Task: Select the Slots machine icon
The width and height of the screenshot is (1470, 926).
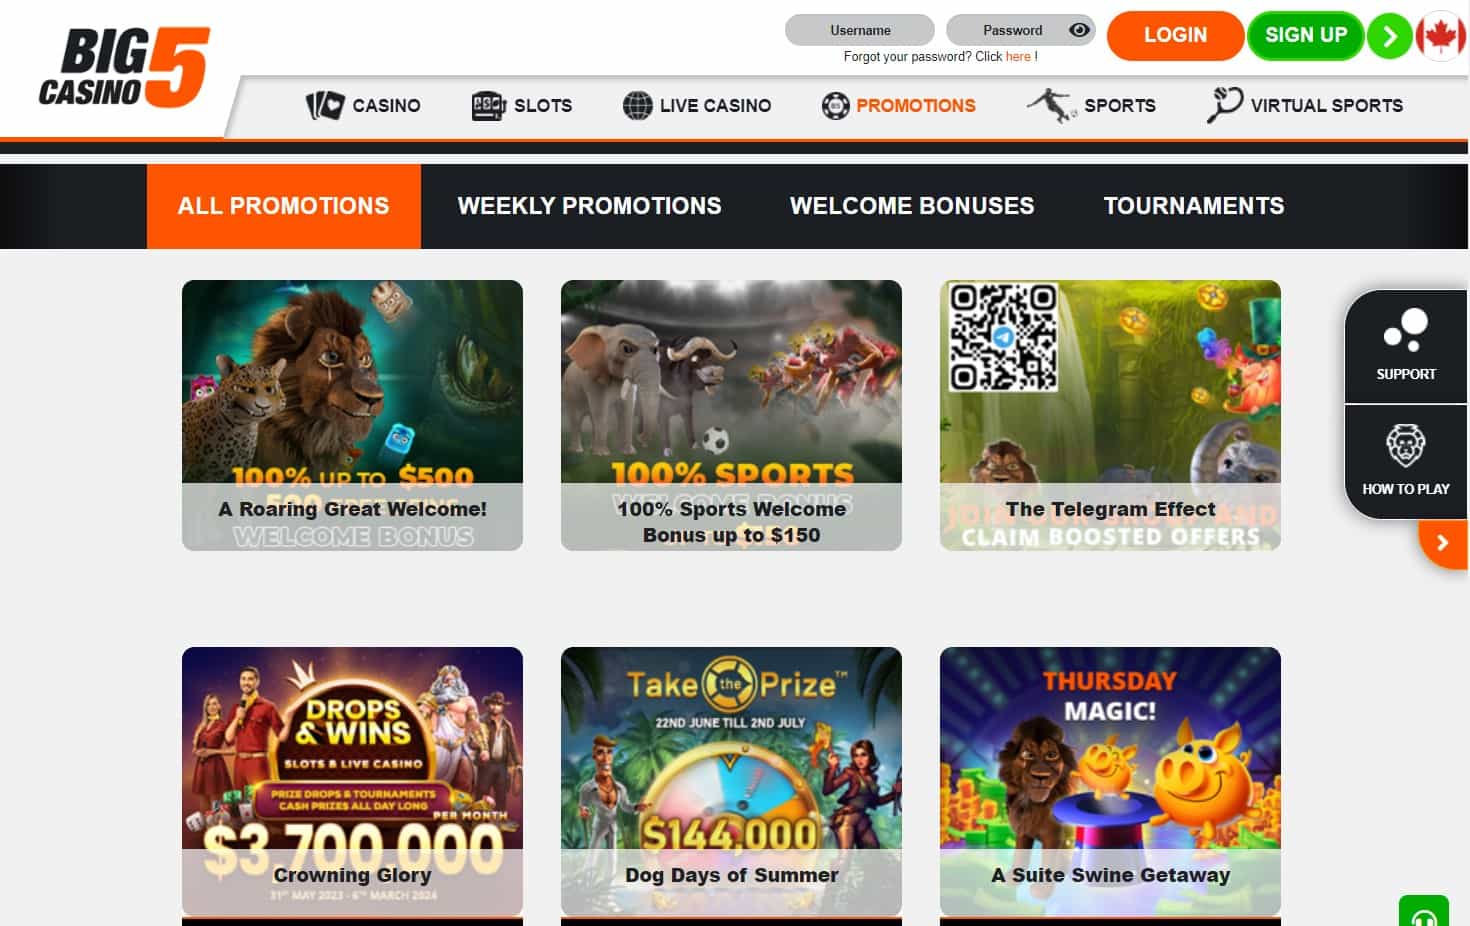Action: click(x=488, y=105)
